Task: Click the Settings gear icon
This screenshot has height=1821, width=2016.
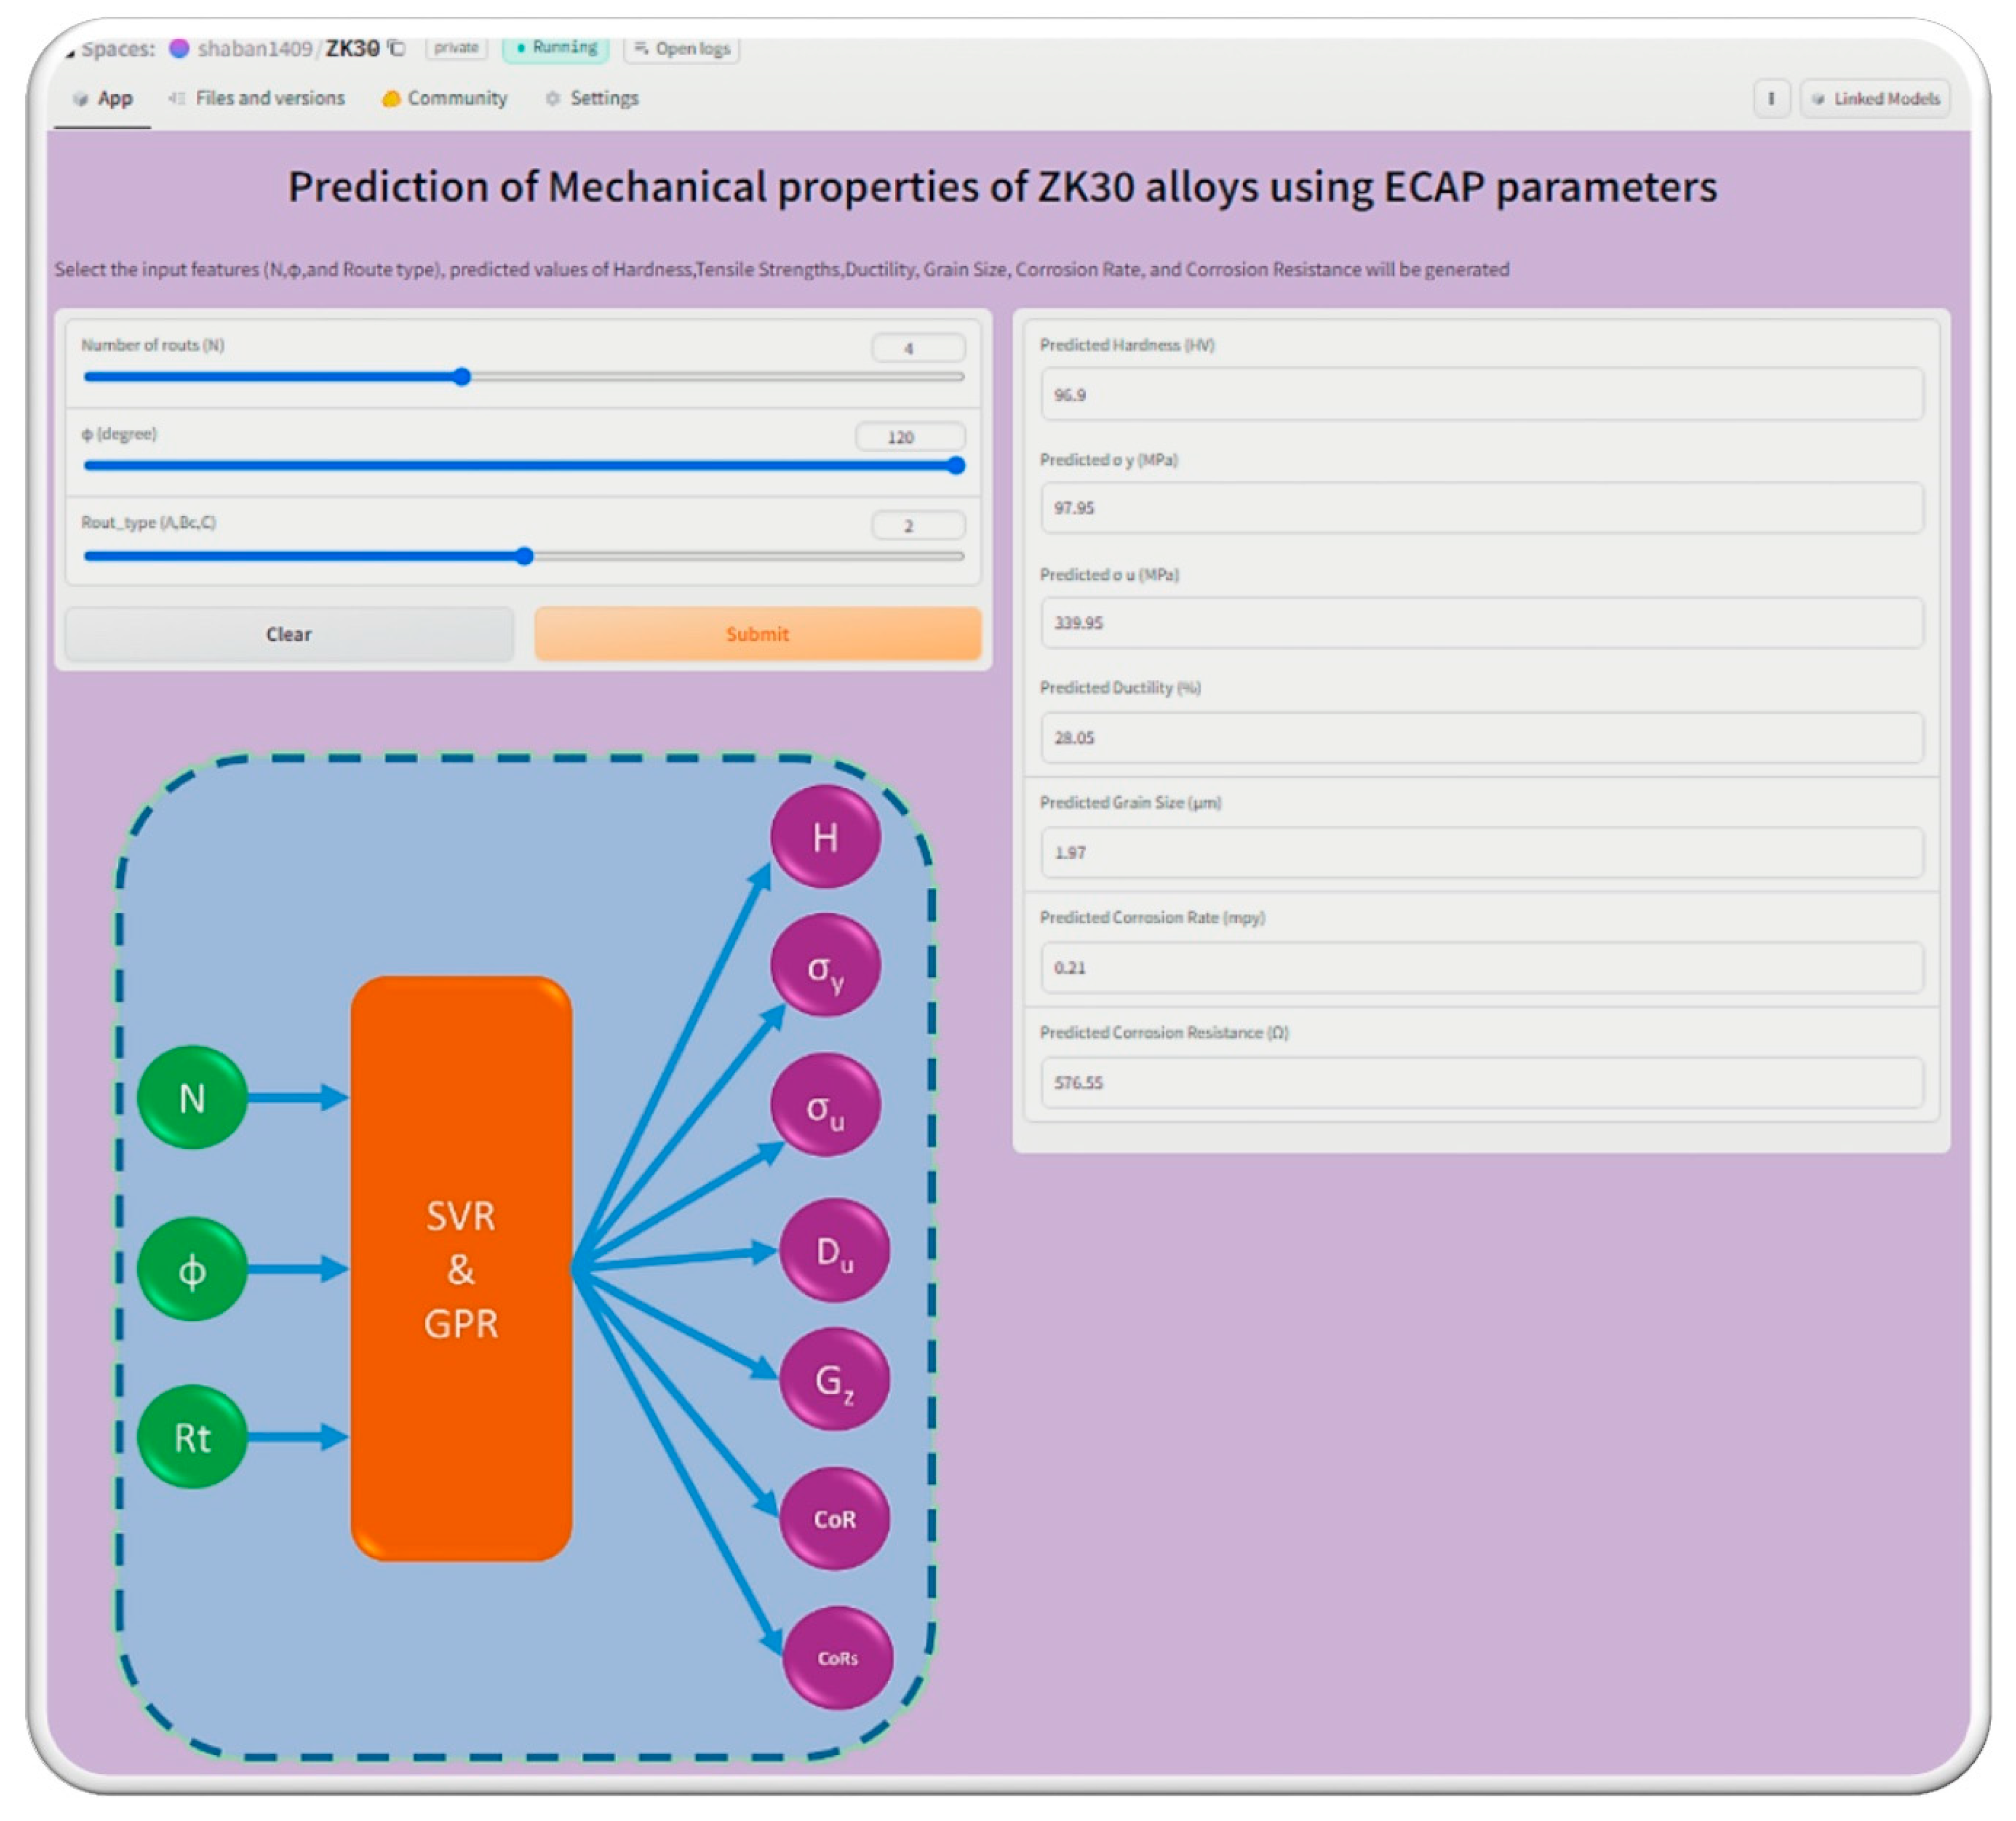Action: (x=552, y=98)
